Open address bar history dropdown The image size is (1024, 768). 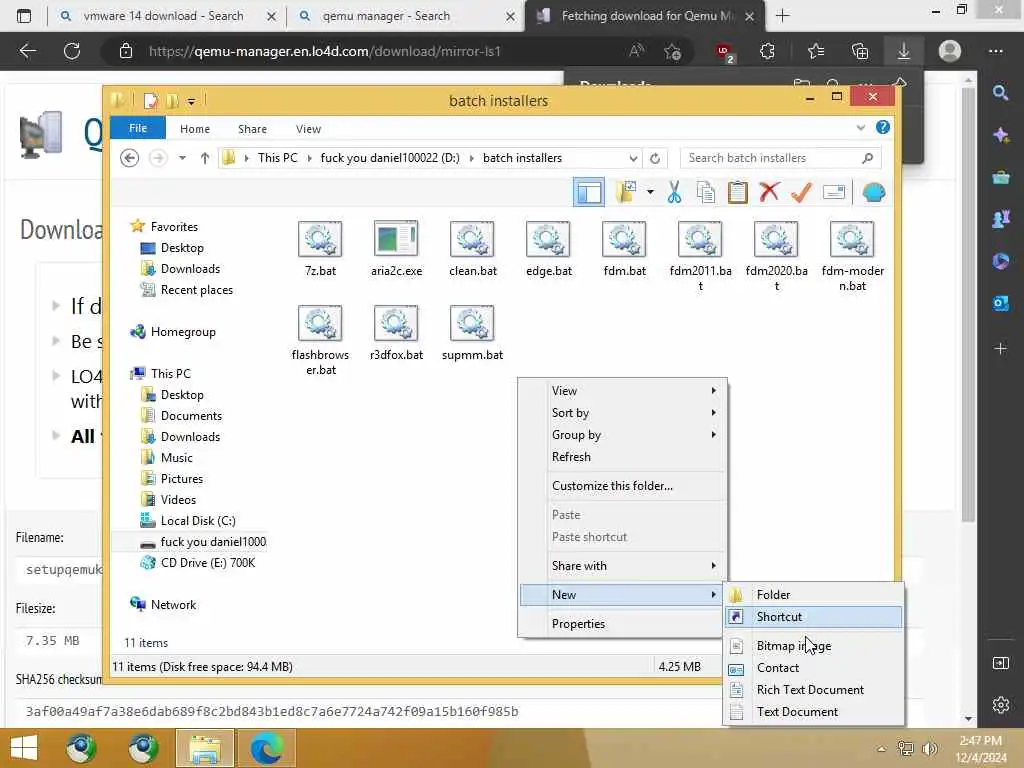[633, 158]
